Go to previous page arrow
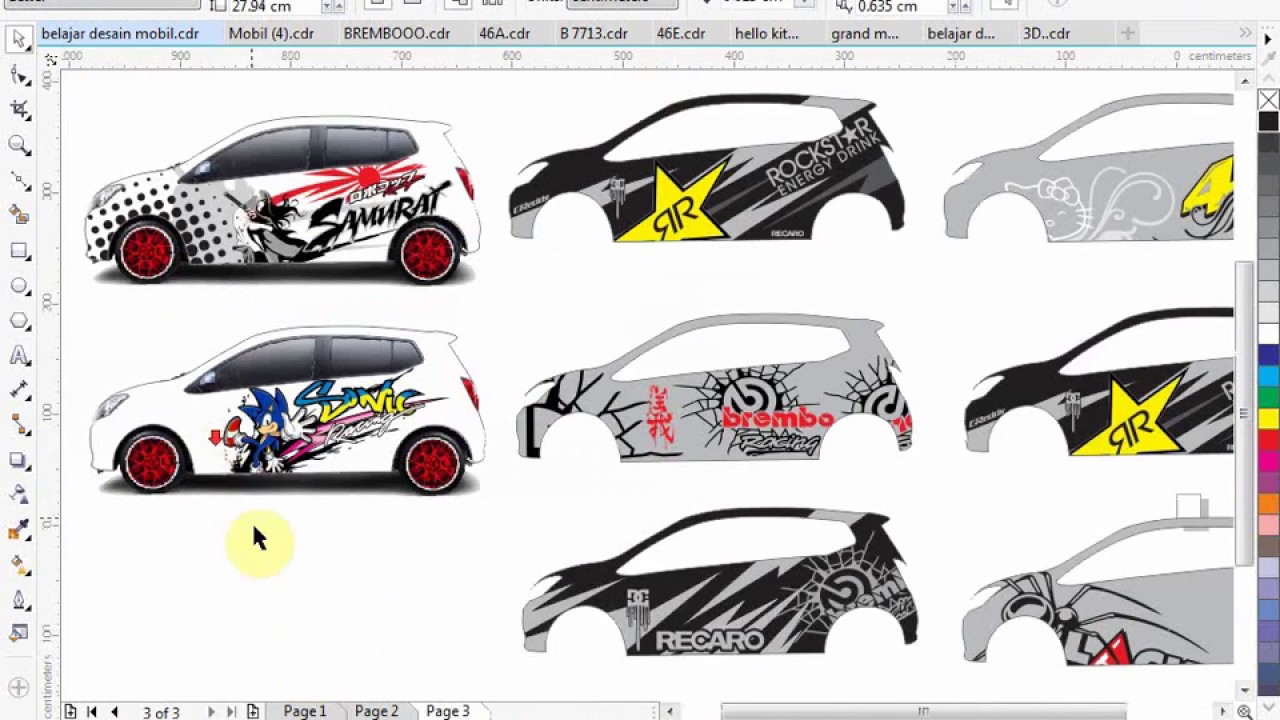The width and height of the screenshot is (1280, 720). click(114, 711)
